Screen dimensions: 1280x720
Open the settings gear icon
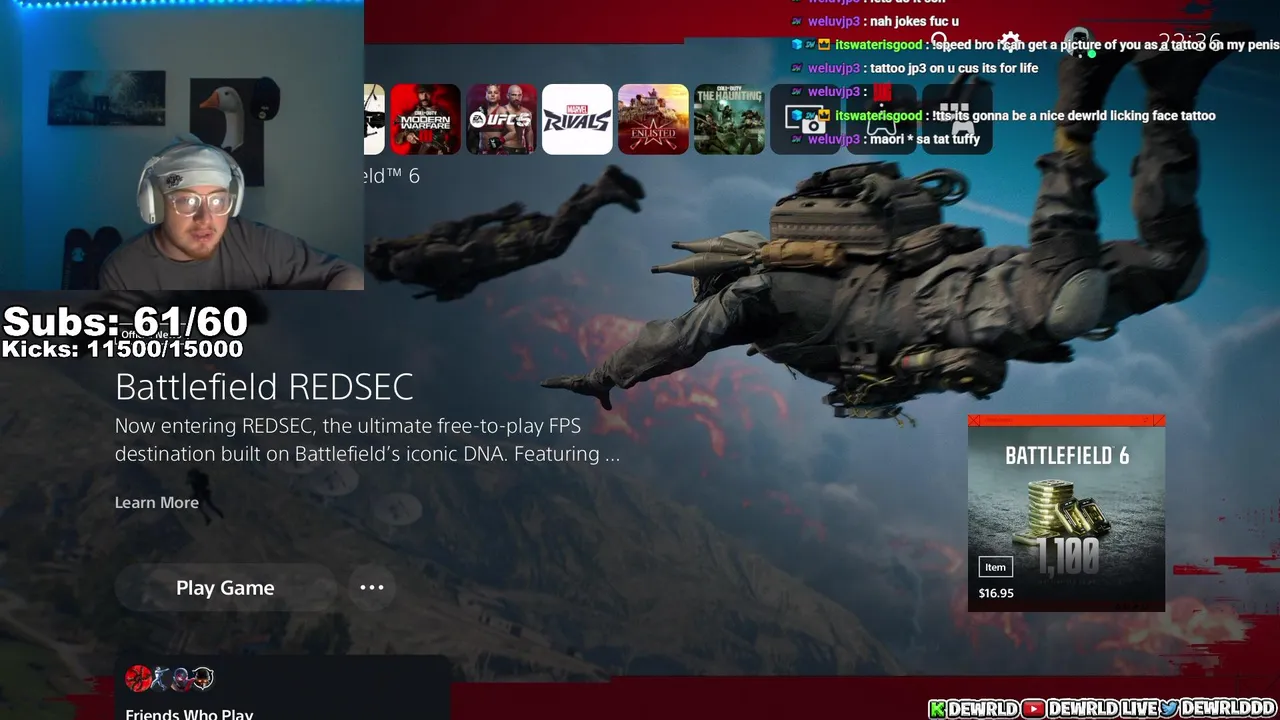pyautogui.click(x=1011, y=42)
